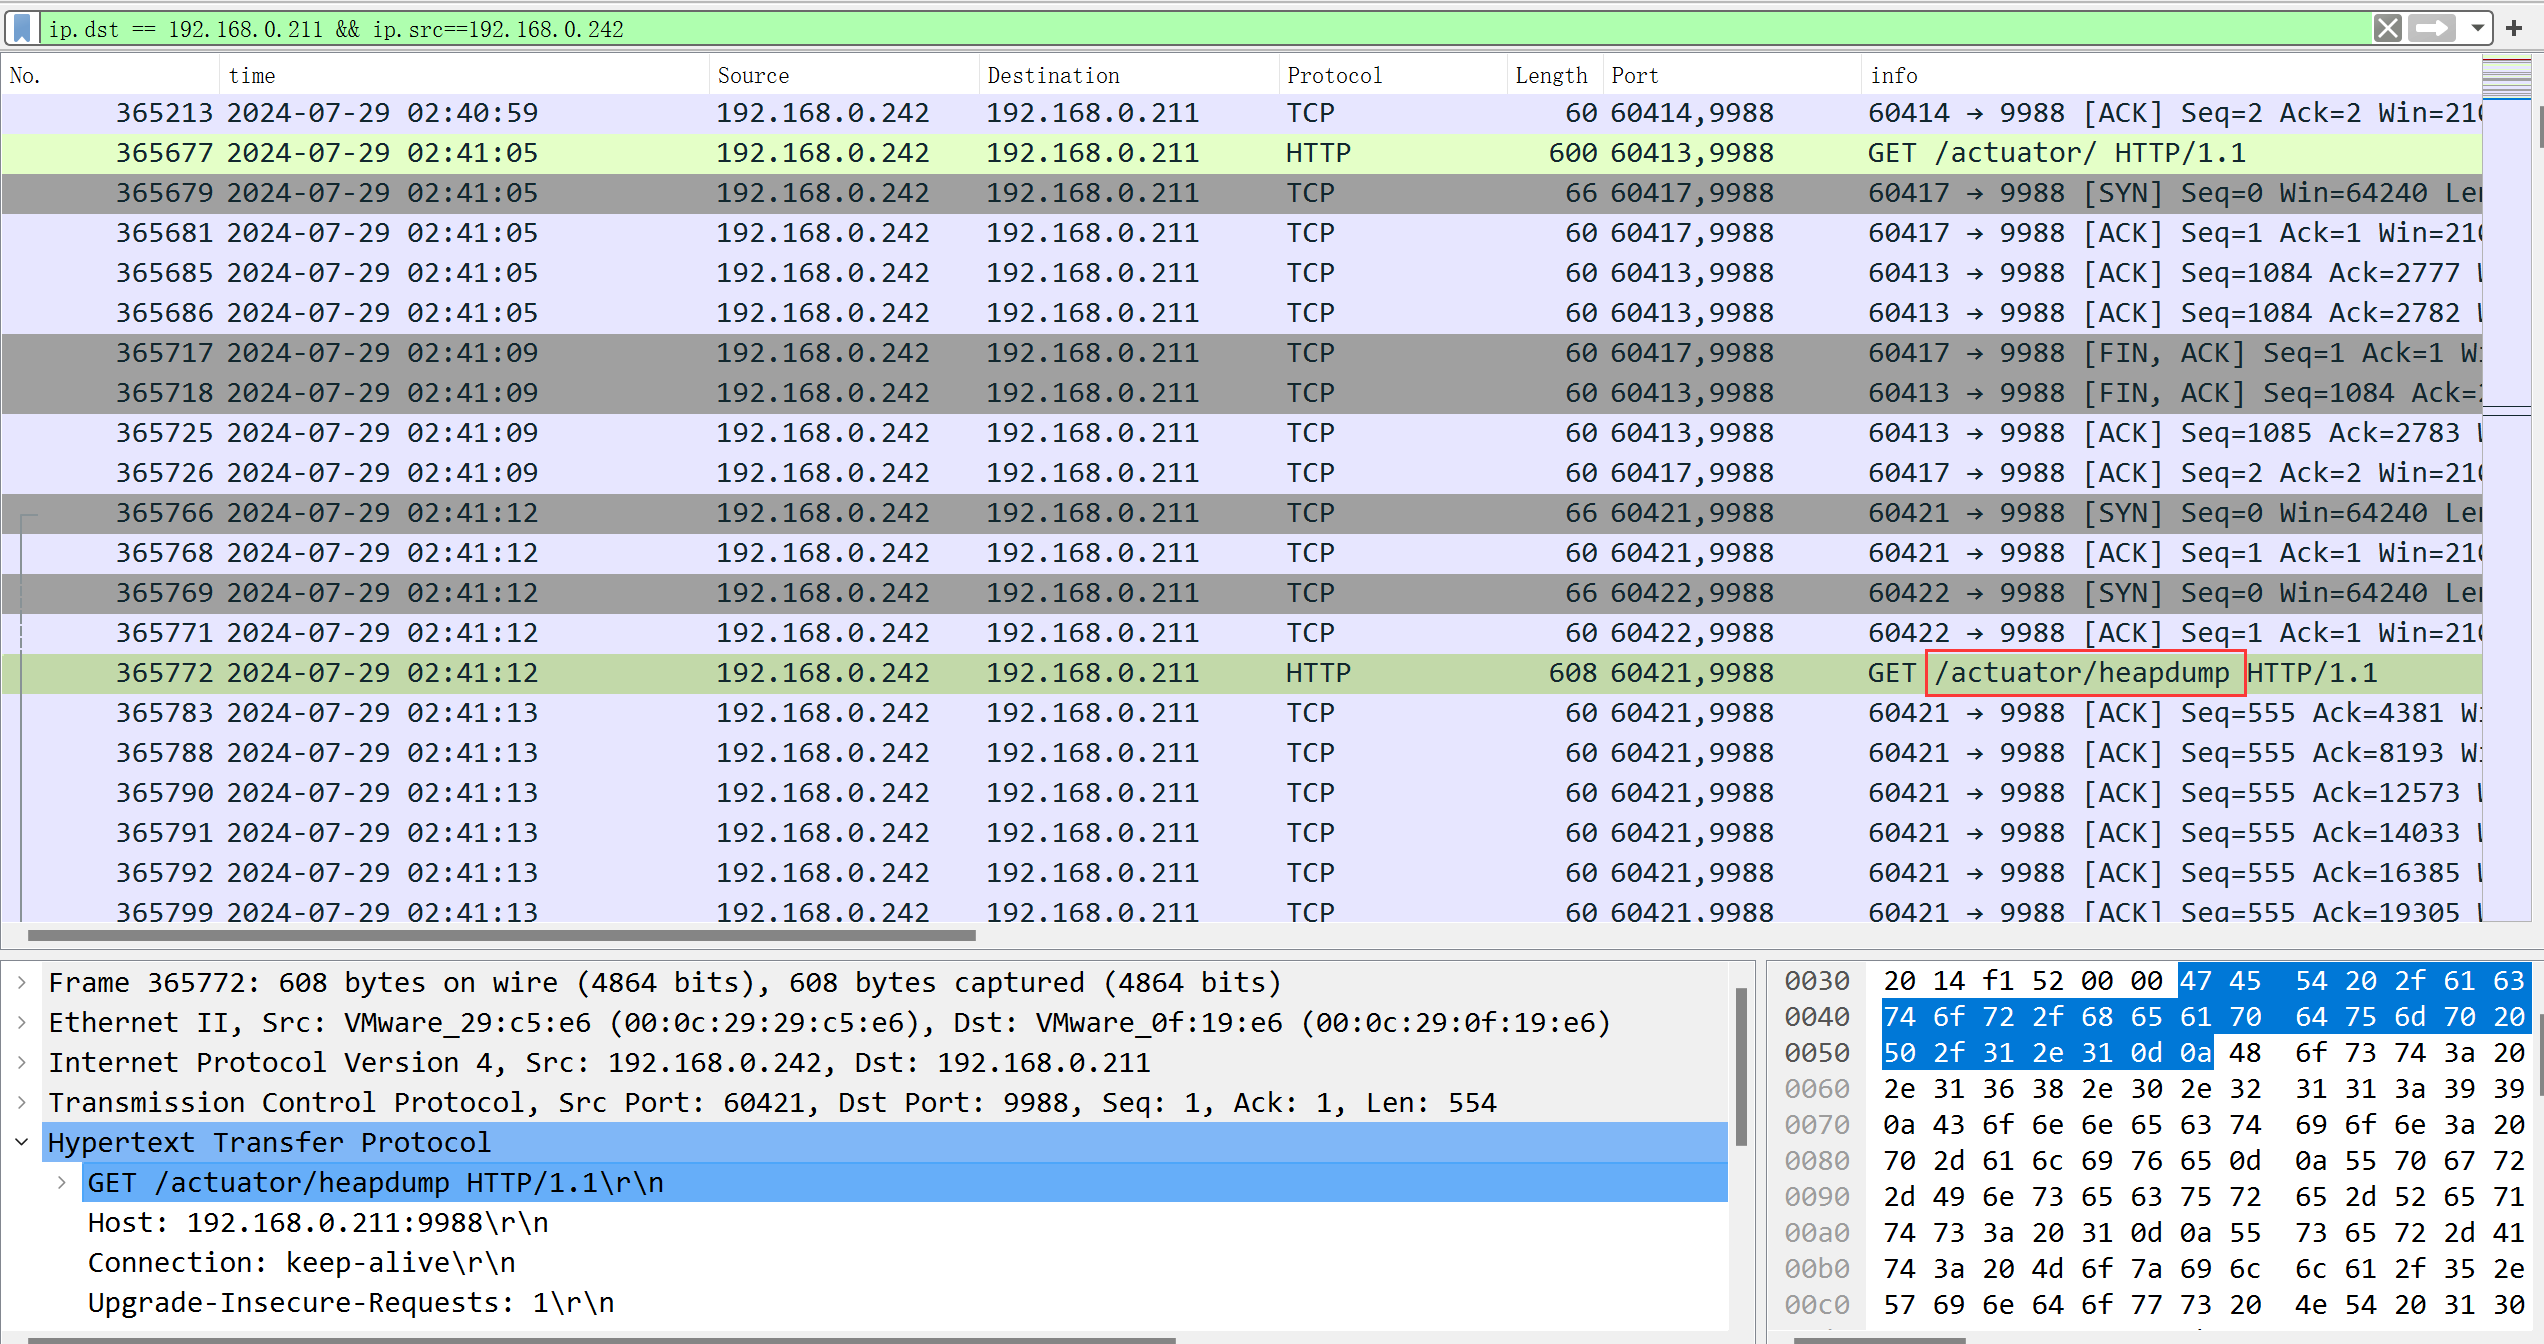Expand the Frame 365772 tree node
Viewport: 2544px width, 1344px height.
coord(22,982)
